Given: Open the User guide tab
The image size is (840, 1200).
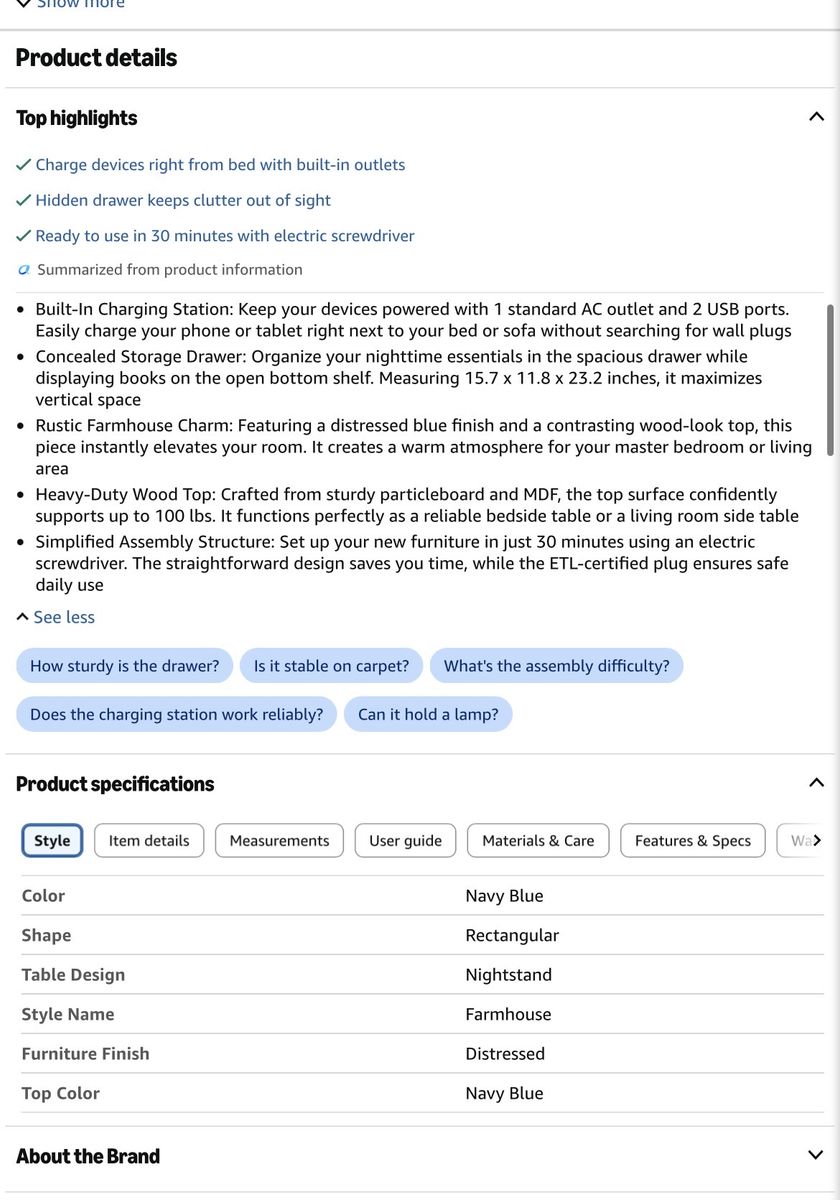Looking at the screenshot, I should (x=405, y=840).
